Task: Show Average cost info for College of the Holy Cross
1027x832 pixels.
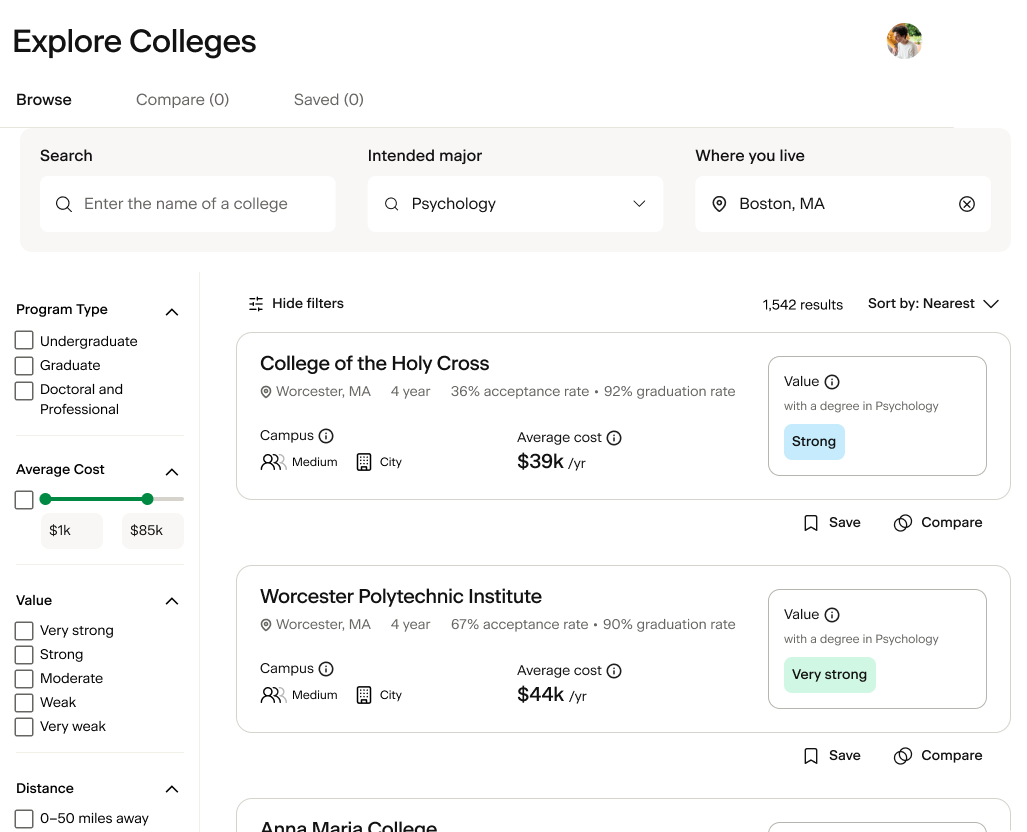Action: pyautogui.click(x=614, y=438)
